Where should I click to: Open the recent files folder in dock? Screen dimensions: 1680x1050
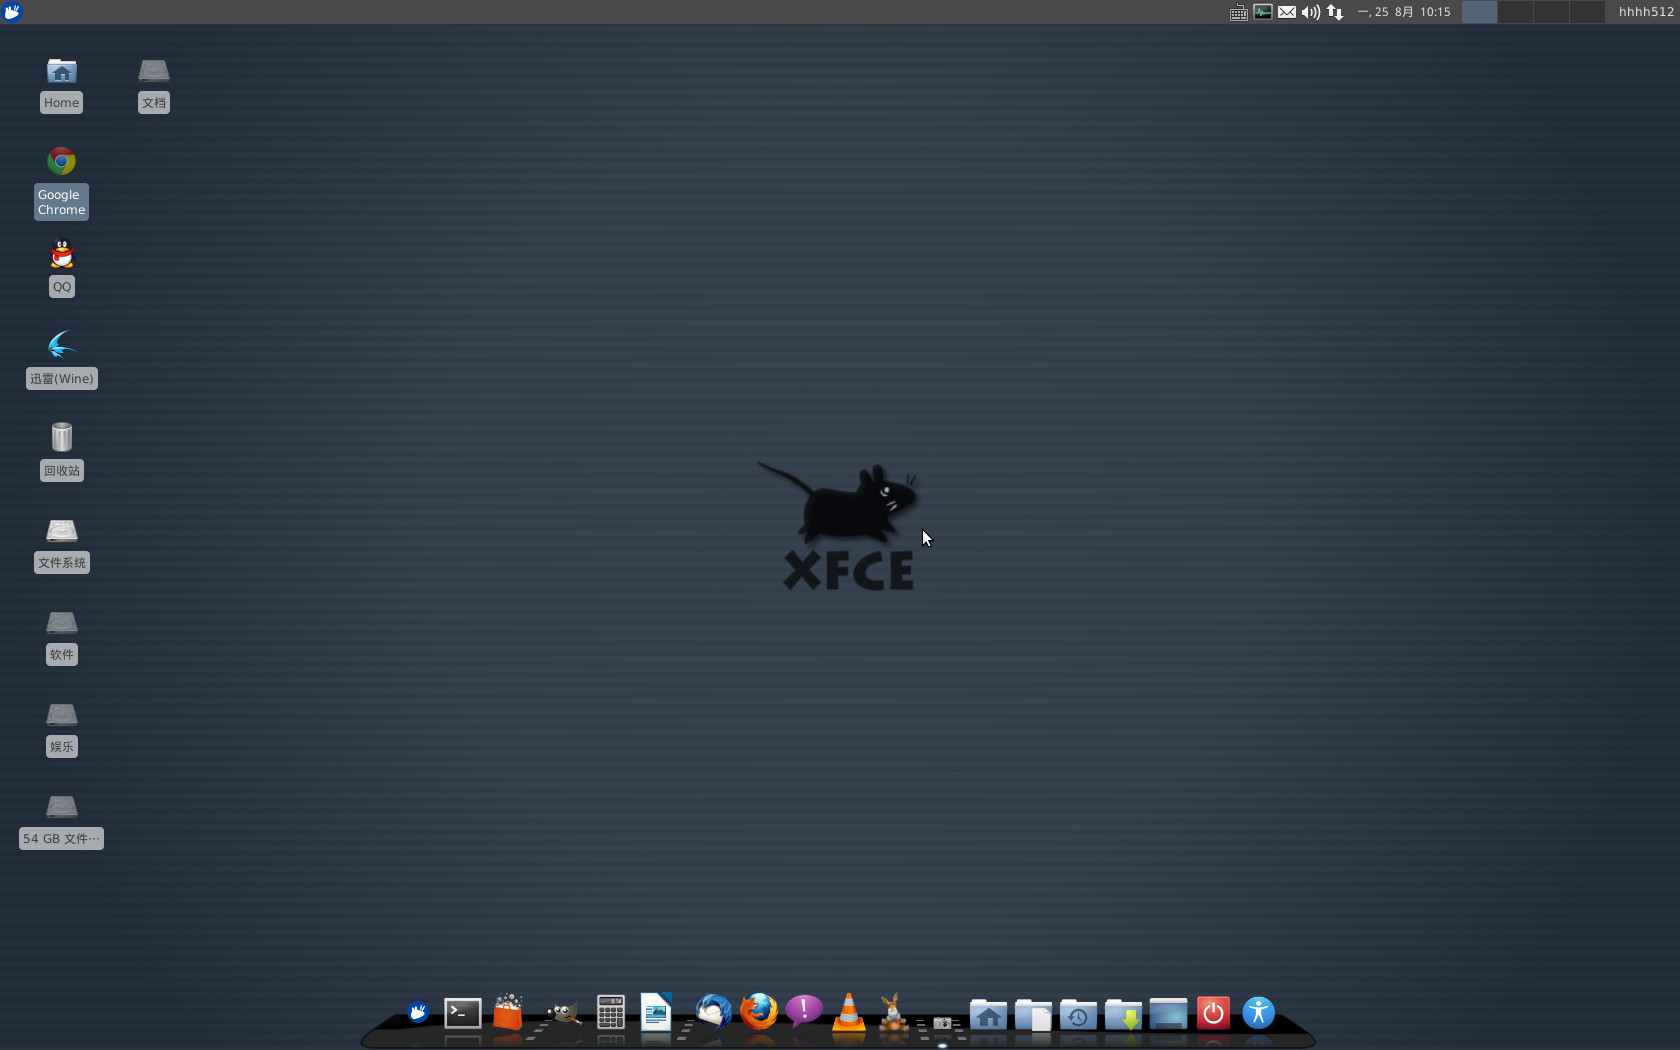pos(1078,1014)
